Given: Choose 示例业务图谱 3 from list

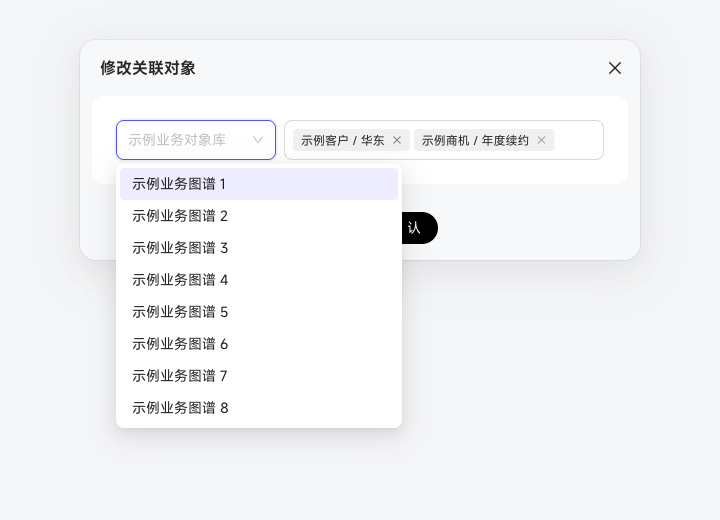Looking at the screenshot, I should 259,248.
